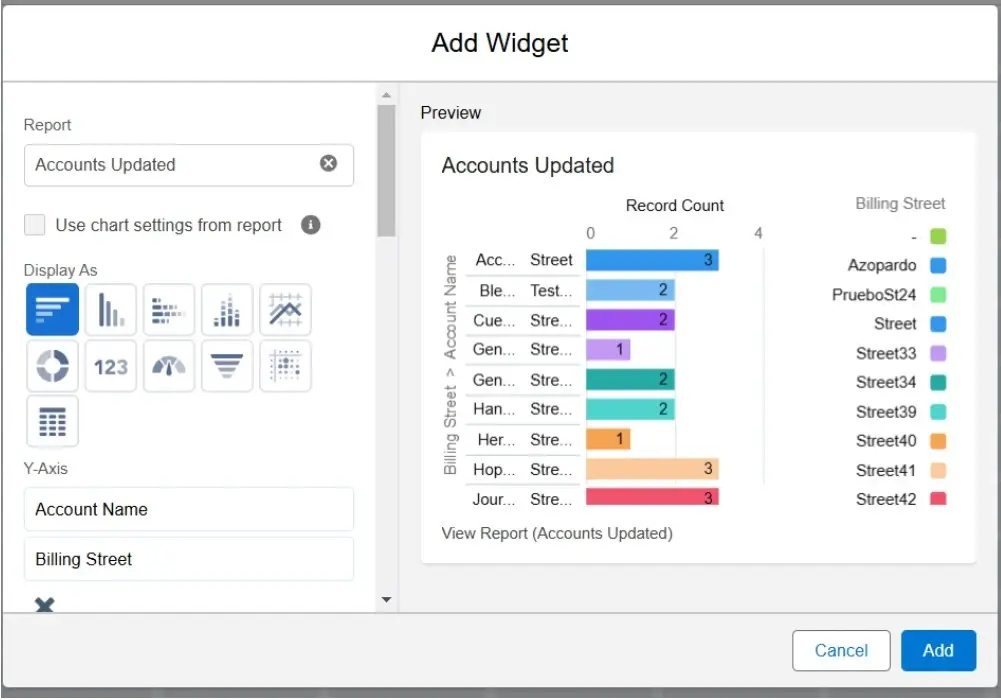
Task: Select the metric 123 display icon
Action: (110, 366)
